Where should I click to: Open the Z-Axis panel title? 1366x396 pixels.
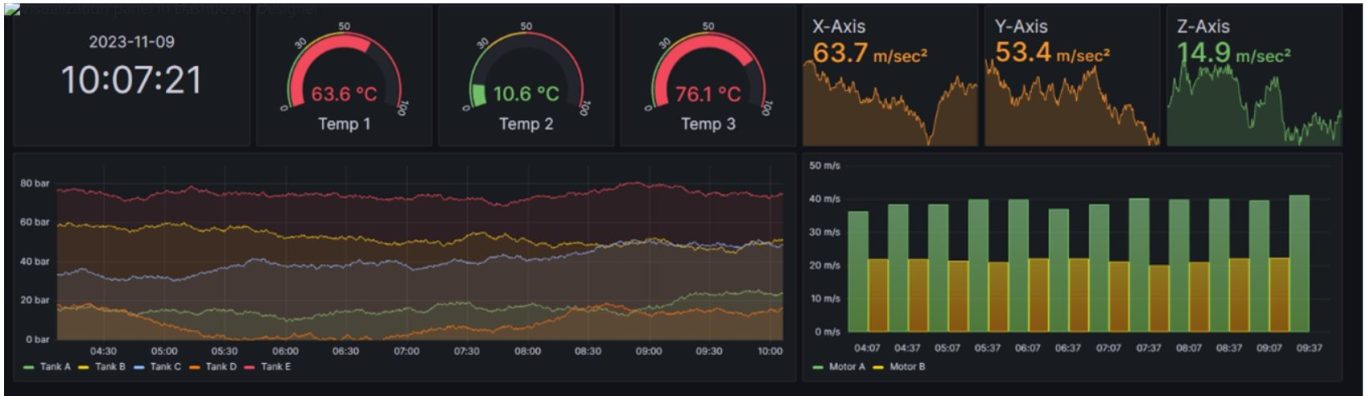click(x=1204, y=27)
